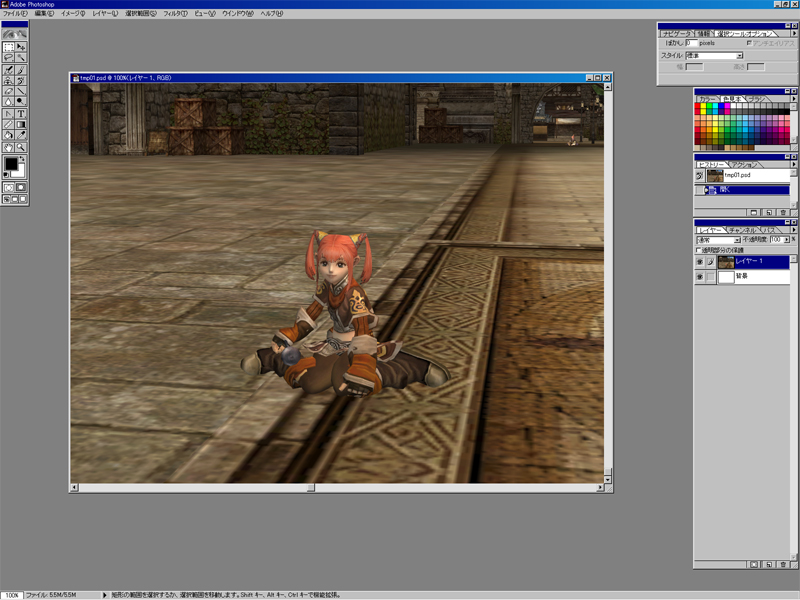800x600 pixels.
Task: Click trash icon in Layers panel
Action: tap(782, 565)
